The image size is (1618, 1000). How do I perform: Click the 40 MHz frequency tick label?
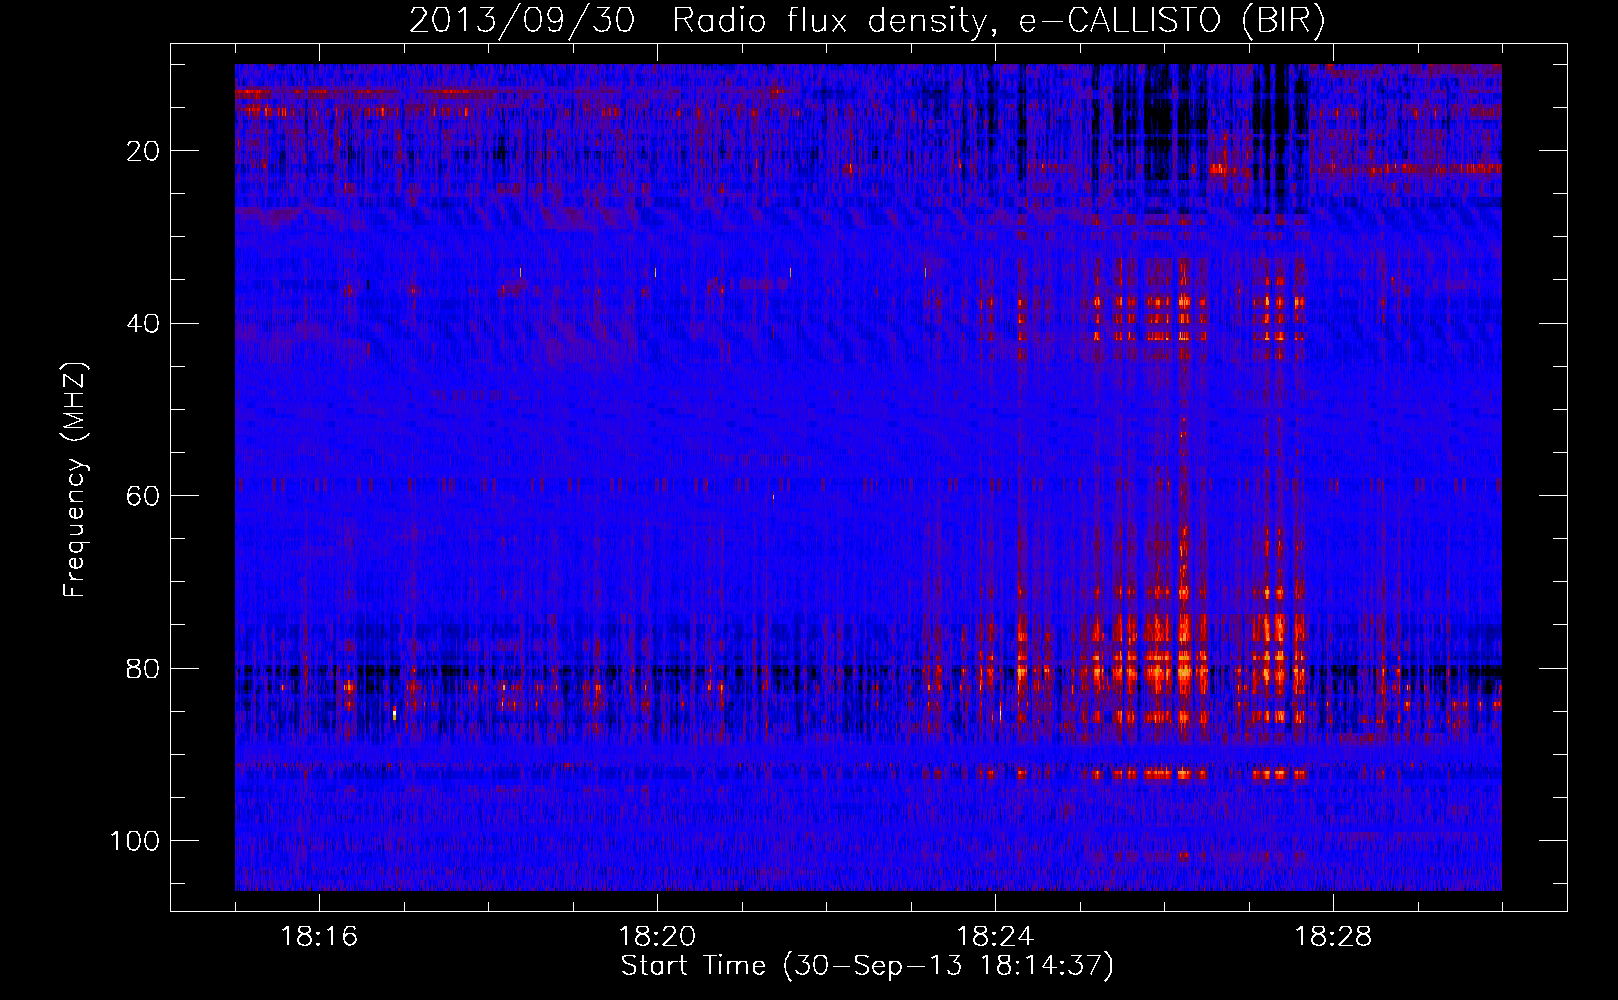tap(144, 324)
